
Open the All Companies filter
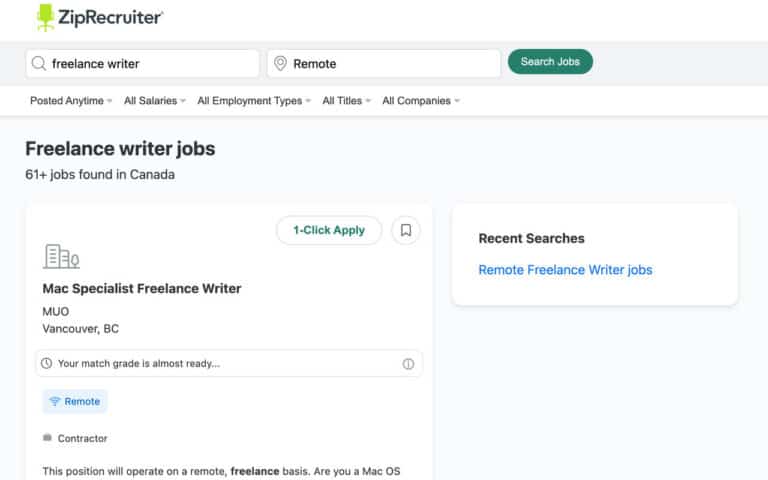pyautogui.click(x=421, y=101)
